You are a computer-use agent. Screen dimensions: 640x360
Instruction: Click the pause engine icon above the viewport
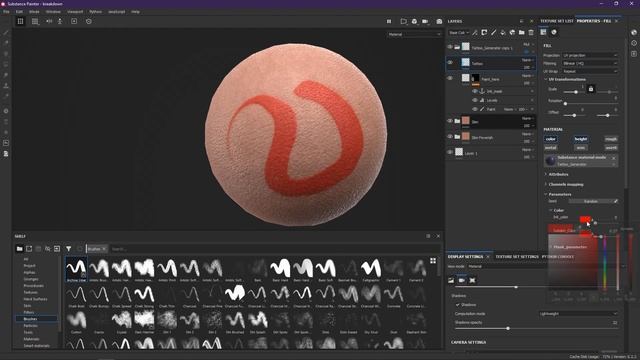(389, 21)
